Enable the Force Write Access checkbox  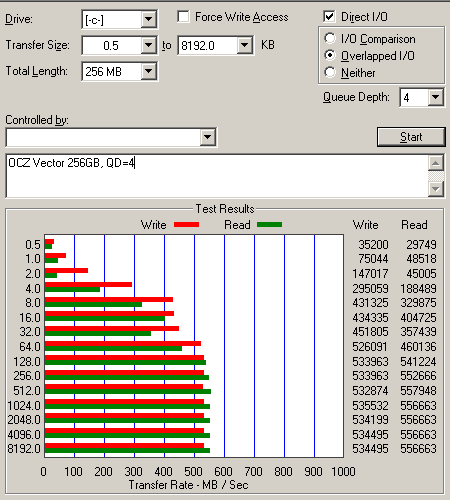coord(183,17)
